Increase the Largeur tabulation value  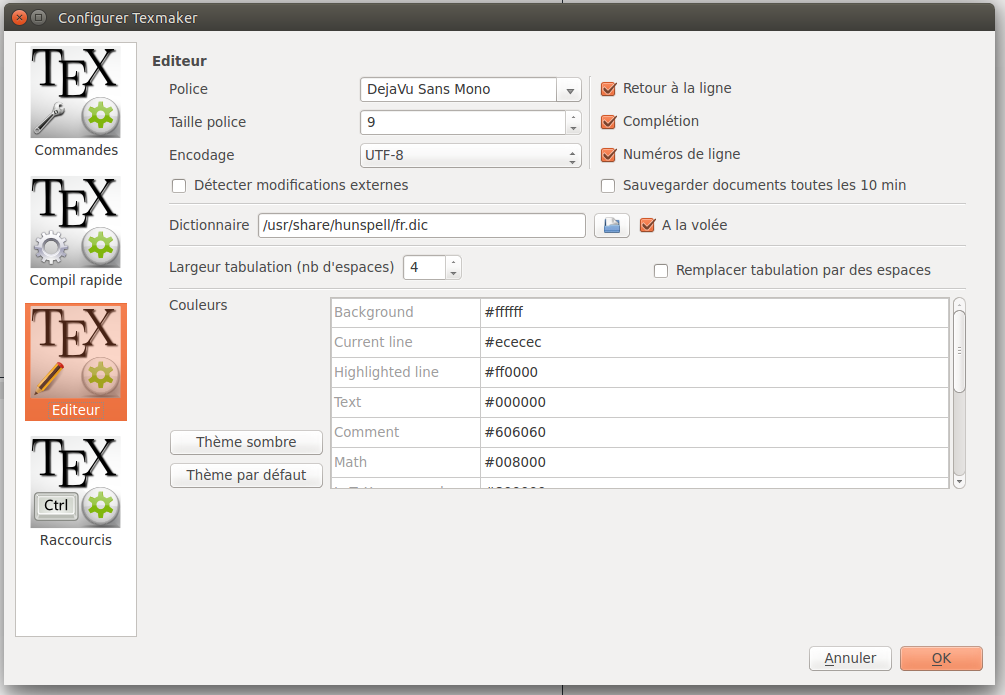pyautogui.click(x=453, y=262)
